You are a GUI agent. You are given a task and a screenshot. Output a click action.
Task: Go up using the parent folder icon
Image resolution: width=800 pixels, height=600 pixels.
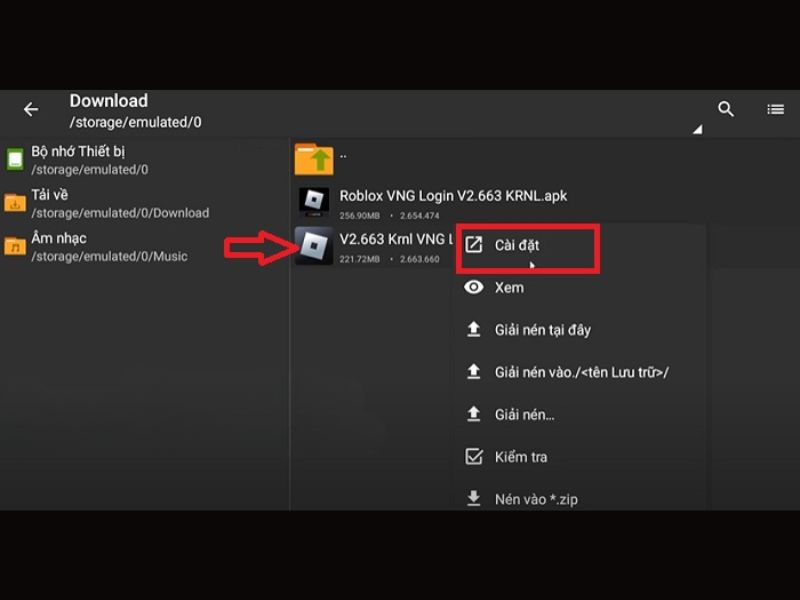coord(314,159)
